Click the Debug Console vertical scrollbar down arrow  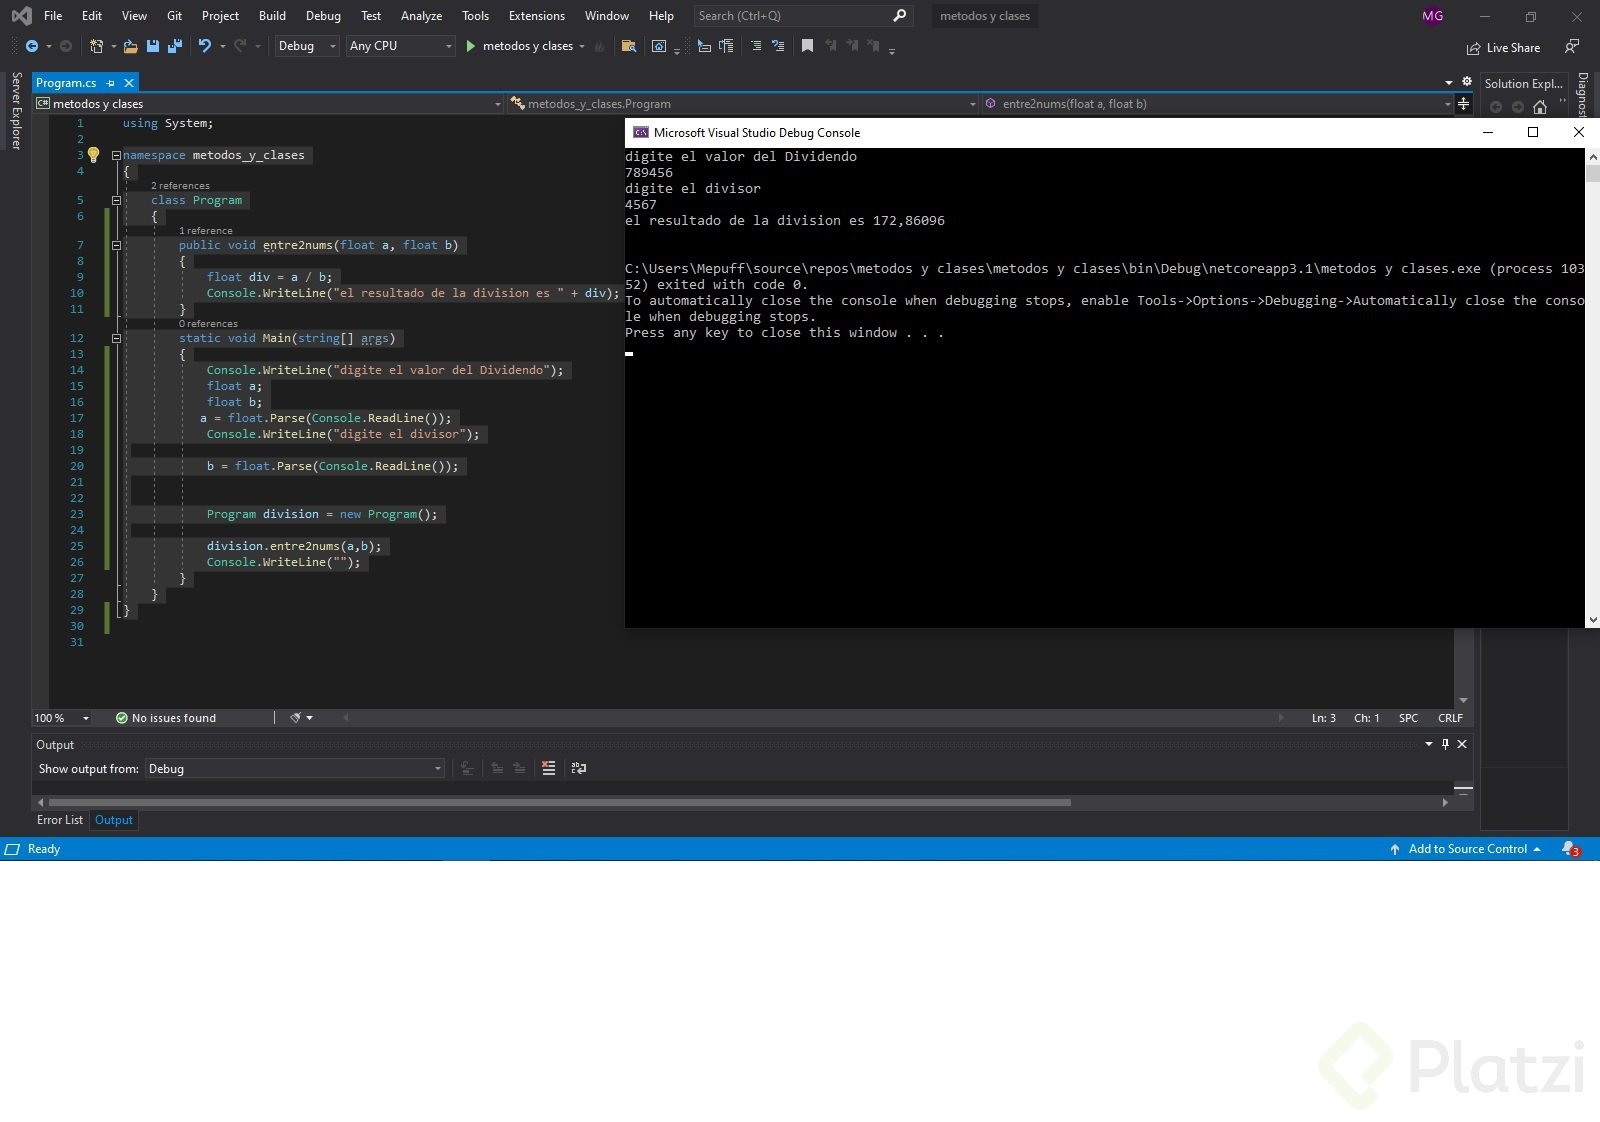coord(1592,620)
